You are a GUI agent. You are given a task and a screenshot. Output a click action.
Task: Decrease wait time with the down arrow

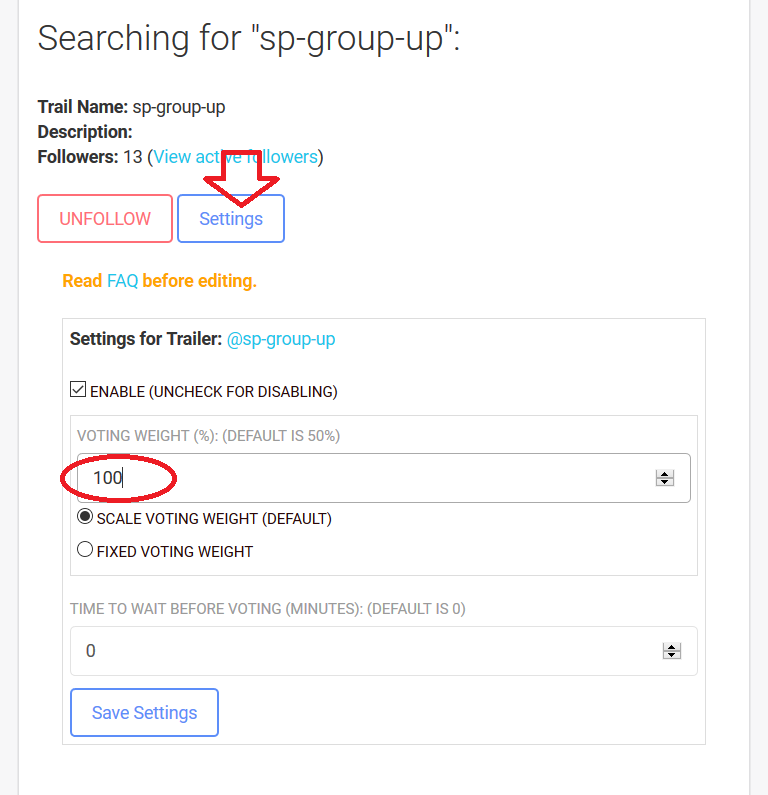[x=672, y=656]
